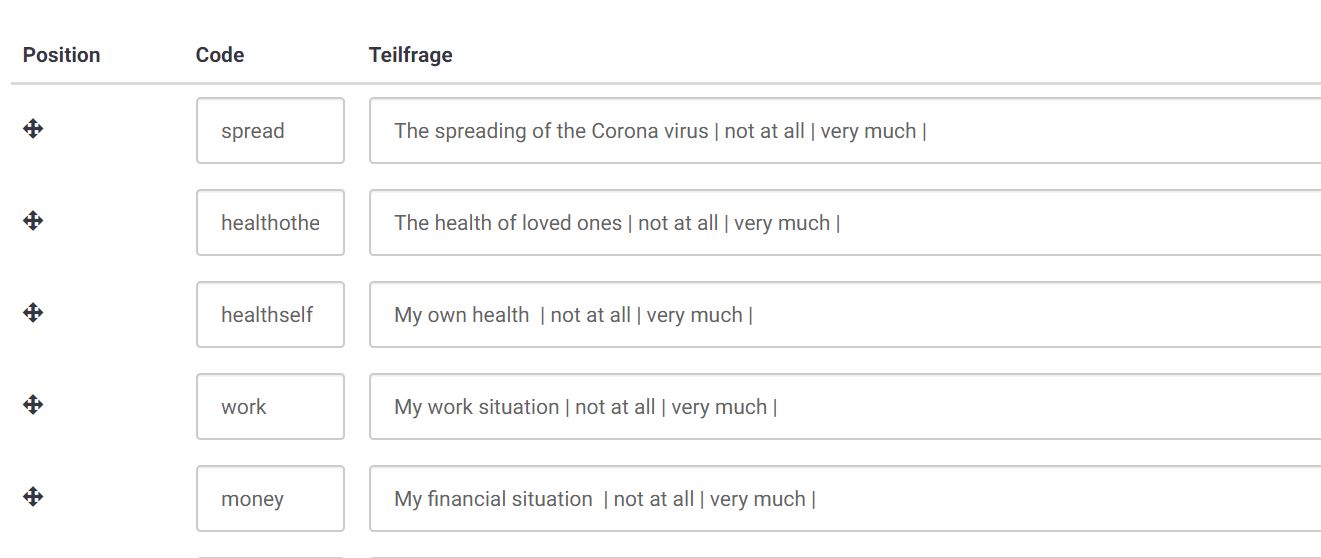1321x558 pixels.
Task: Click the 'My work situation' text field
Action: click(x=845, y=406)
